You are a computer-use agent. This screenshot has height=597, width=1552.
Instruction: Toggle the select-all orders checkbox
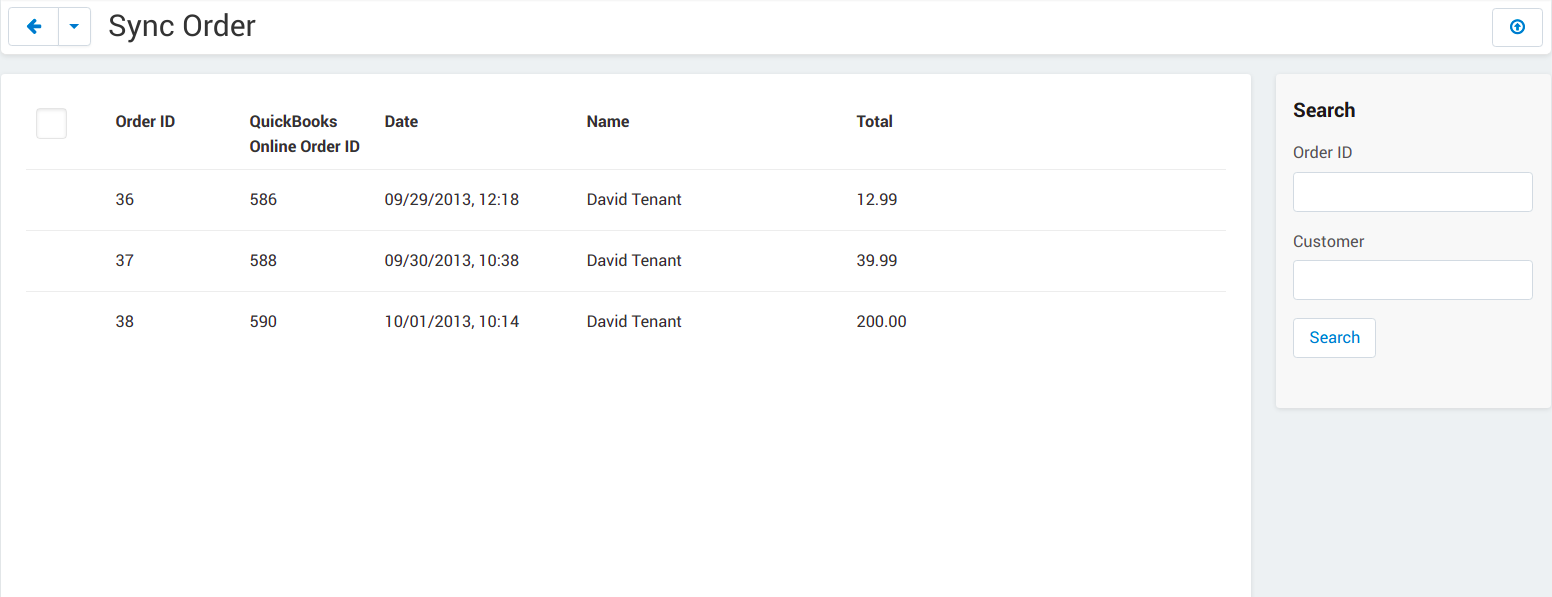(51, 123)
